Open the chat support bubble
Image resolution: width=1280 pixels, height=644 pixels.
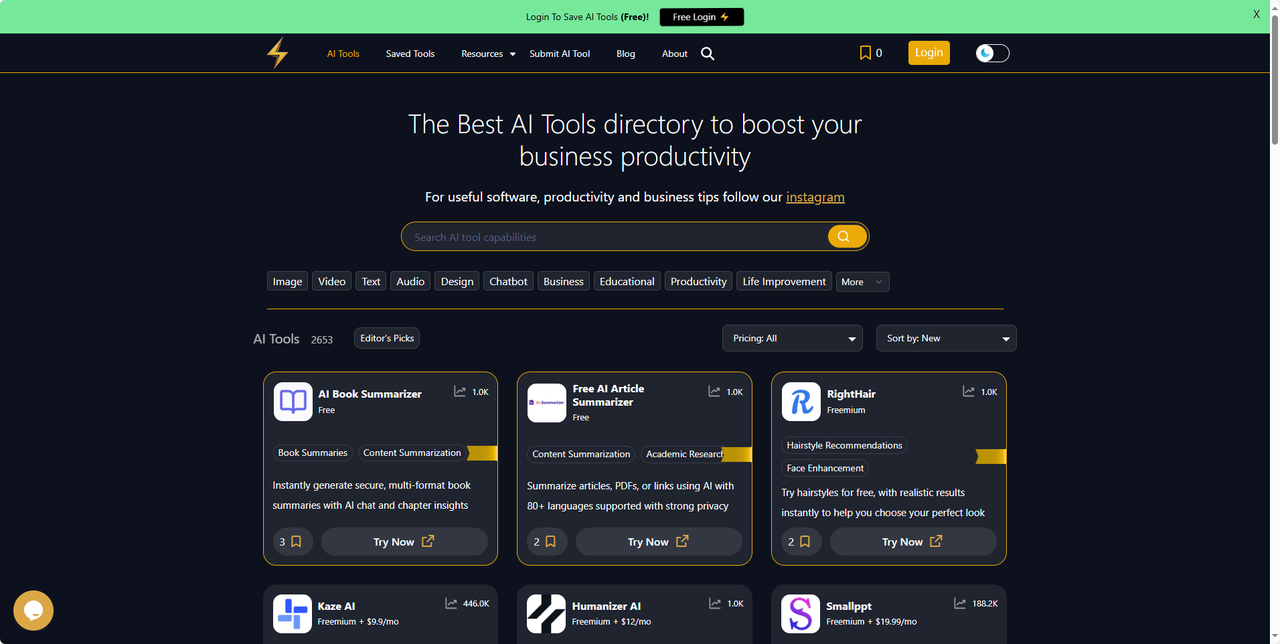tap(33, 610)
